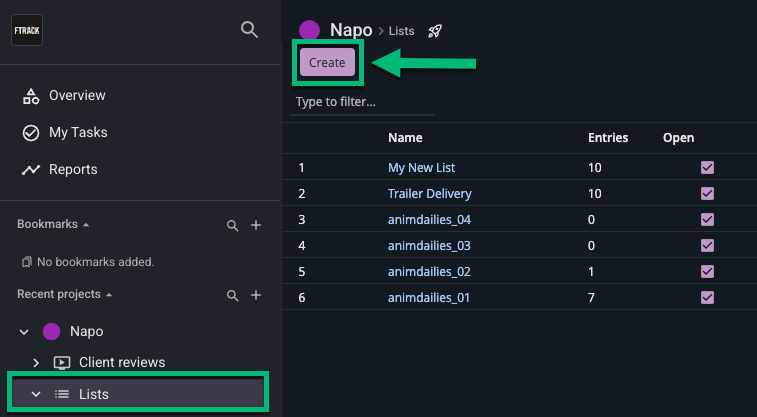
Task: Open the sidebar search magnifier
Action: [250, 30]
